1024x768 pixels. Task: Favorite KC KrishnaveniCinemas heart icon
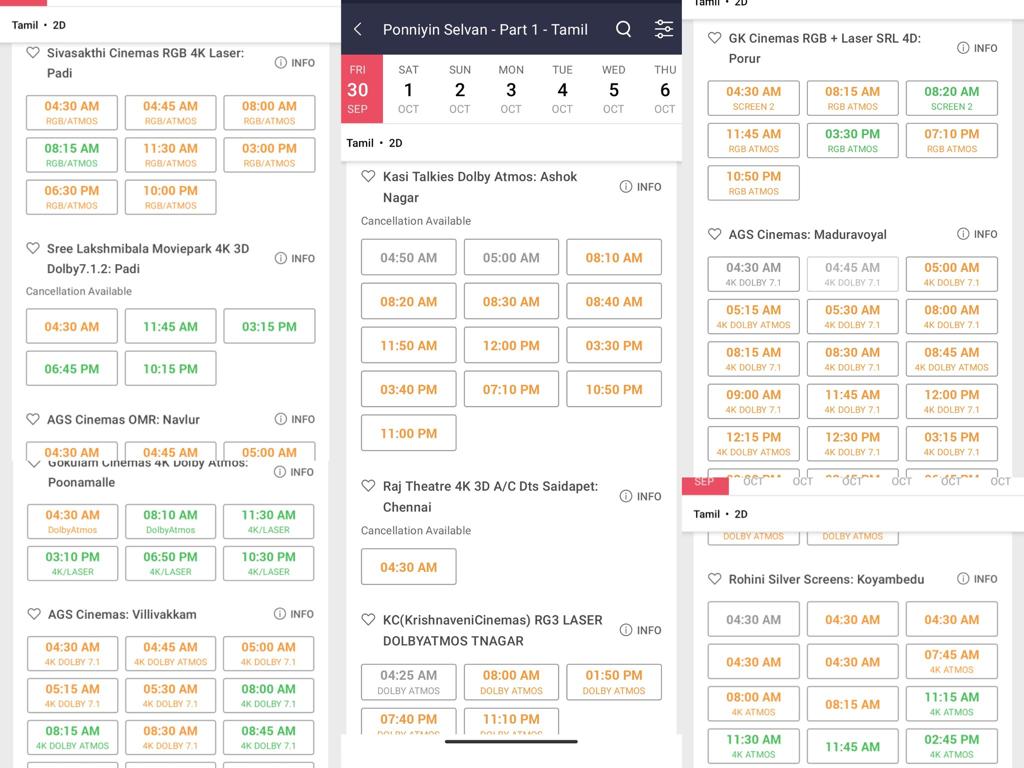(x=368, y=620)
